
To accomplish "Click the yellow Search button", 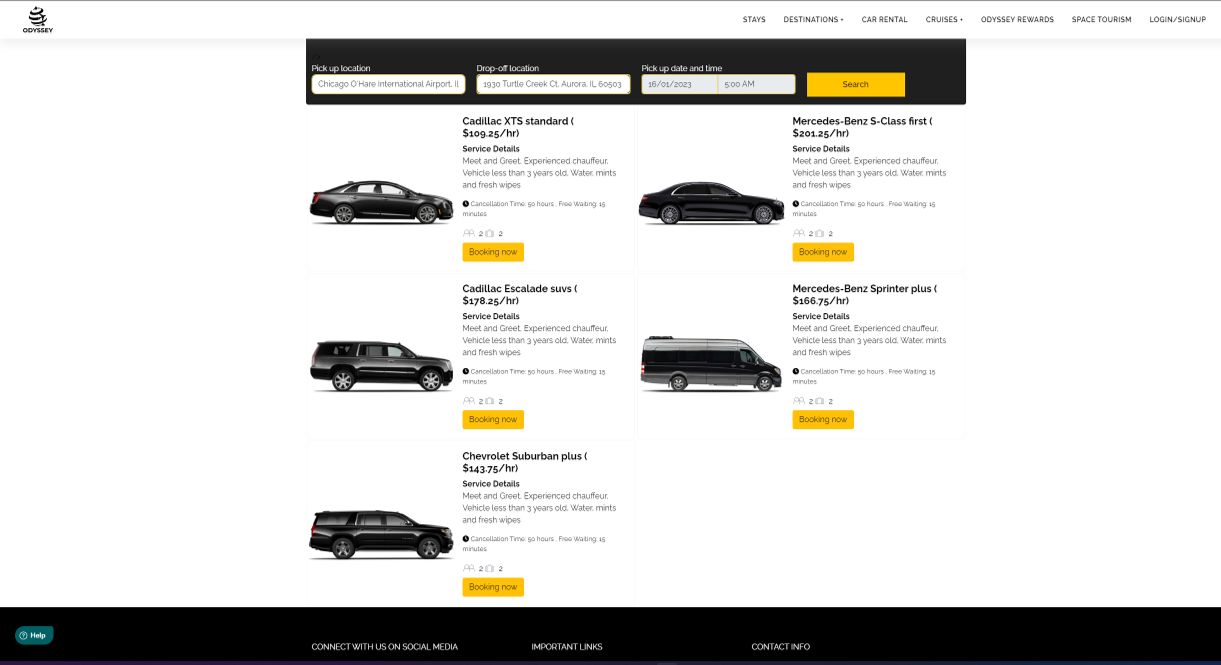I will [x=856, y=84].
